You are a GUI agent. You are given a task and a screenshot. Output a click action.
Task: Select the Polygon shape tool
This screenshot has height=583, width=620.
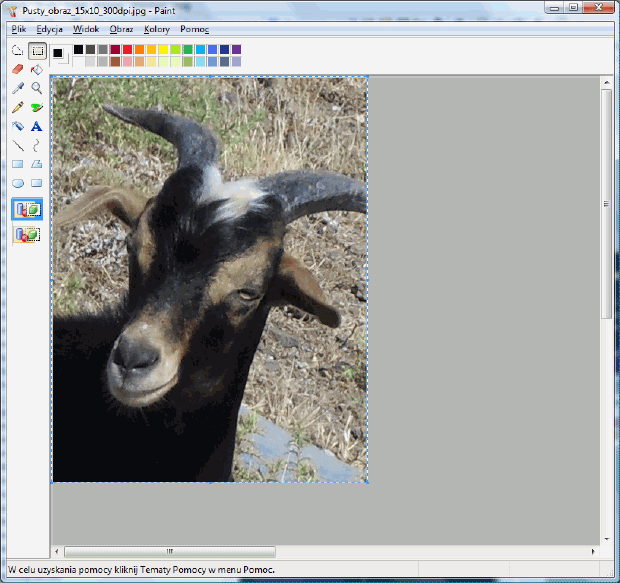pyautogui.click(x=37, y=164)
